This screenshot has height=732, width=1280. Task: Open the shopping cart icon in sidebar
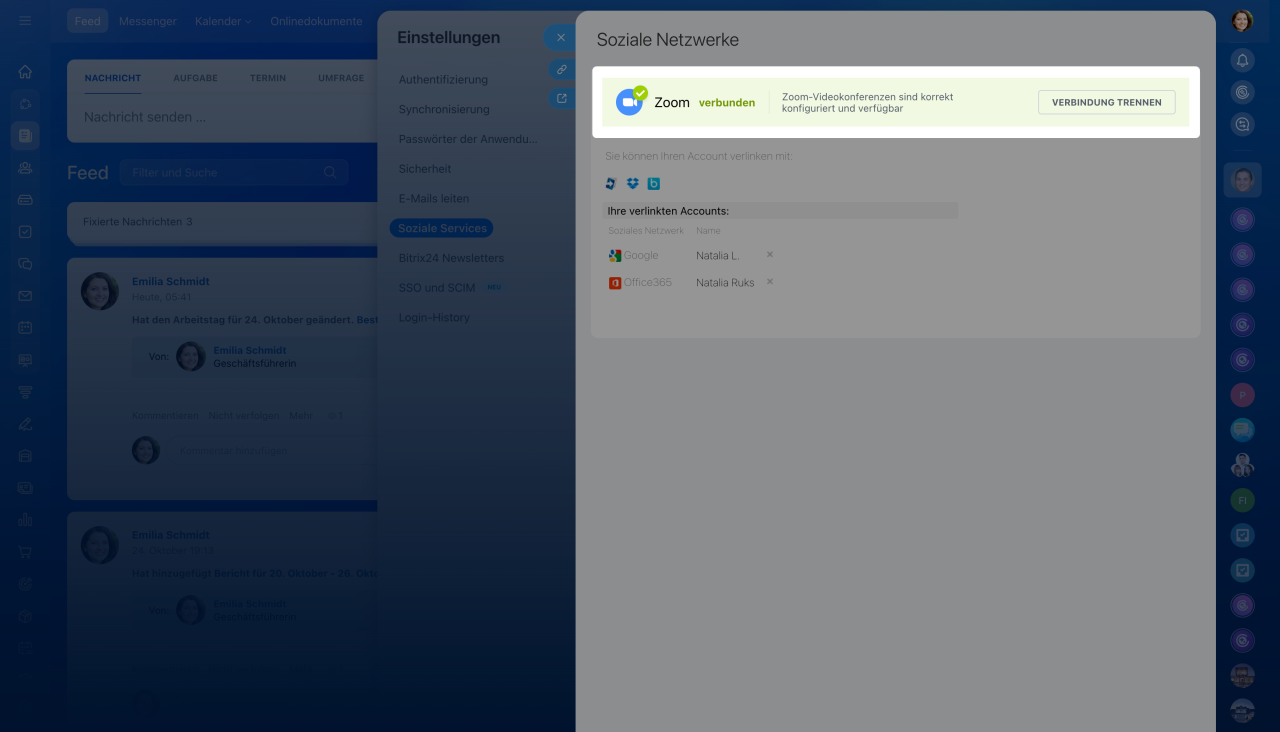(25, 552)
